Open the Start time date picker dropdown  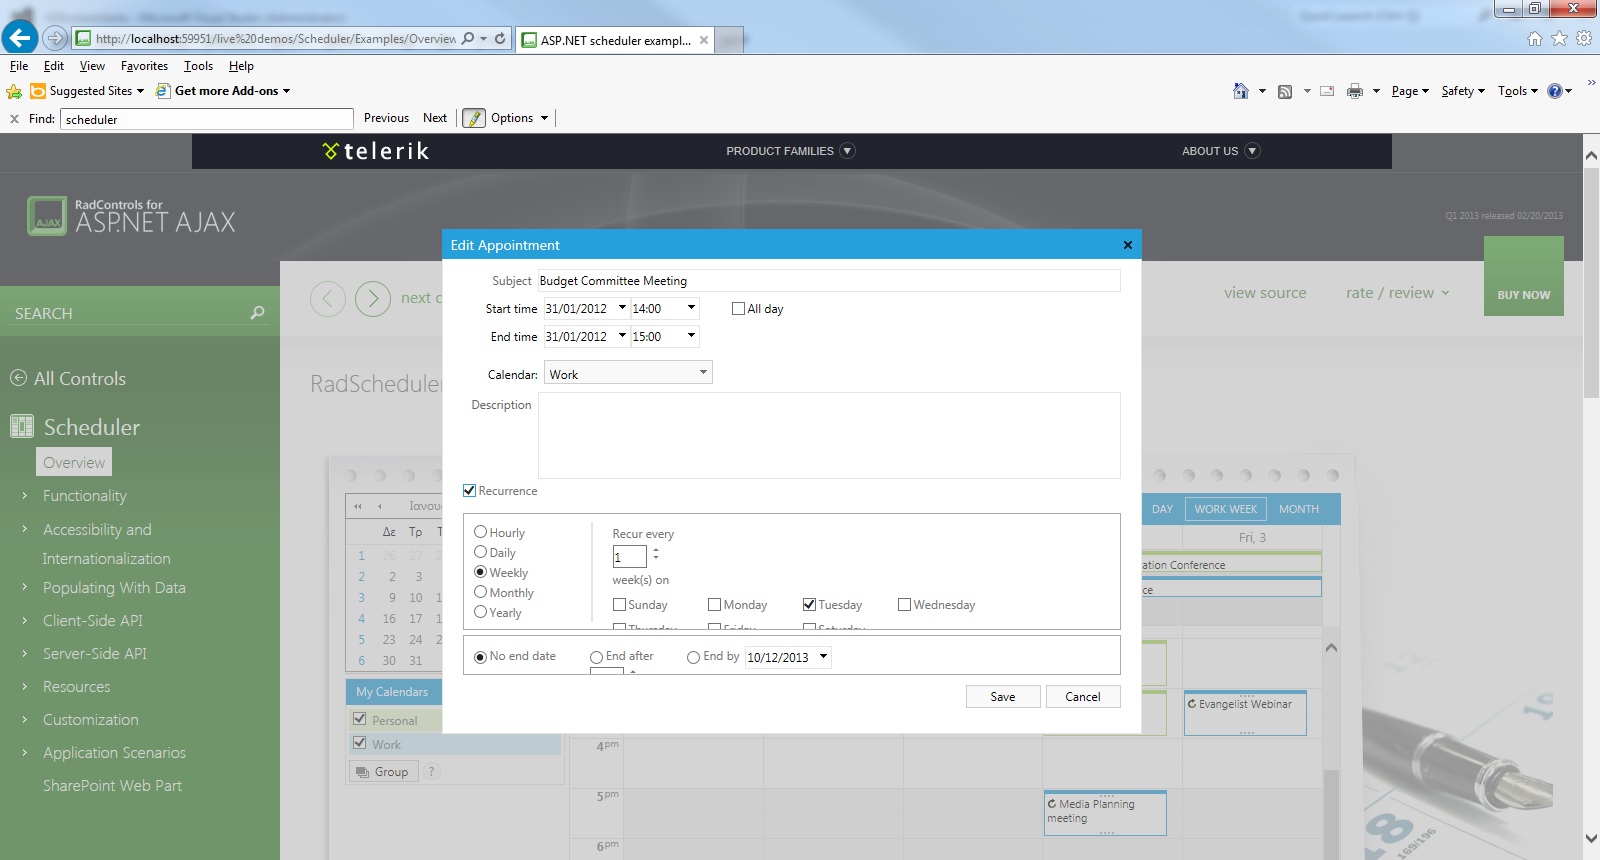pyautogui.click(x=622, y=308)
